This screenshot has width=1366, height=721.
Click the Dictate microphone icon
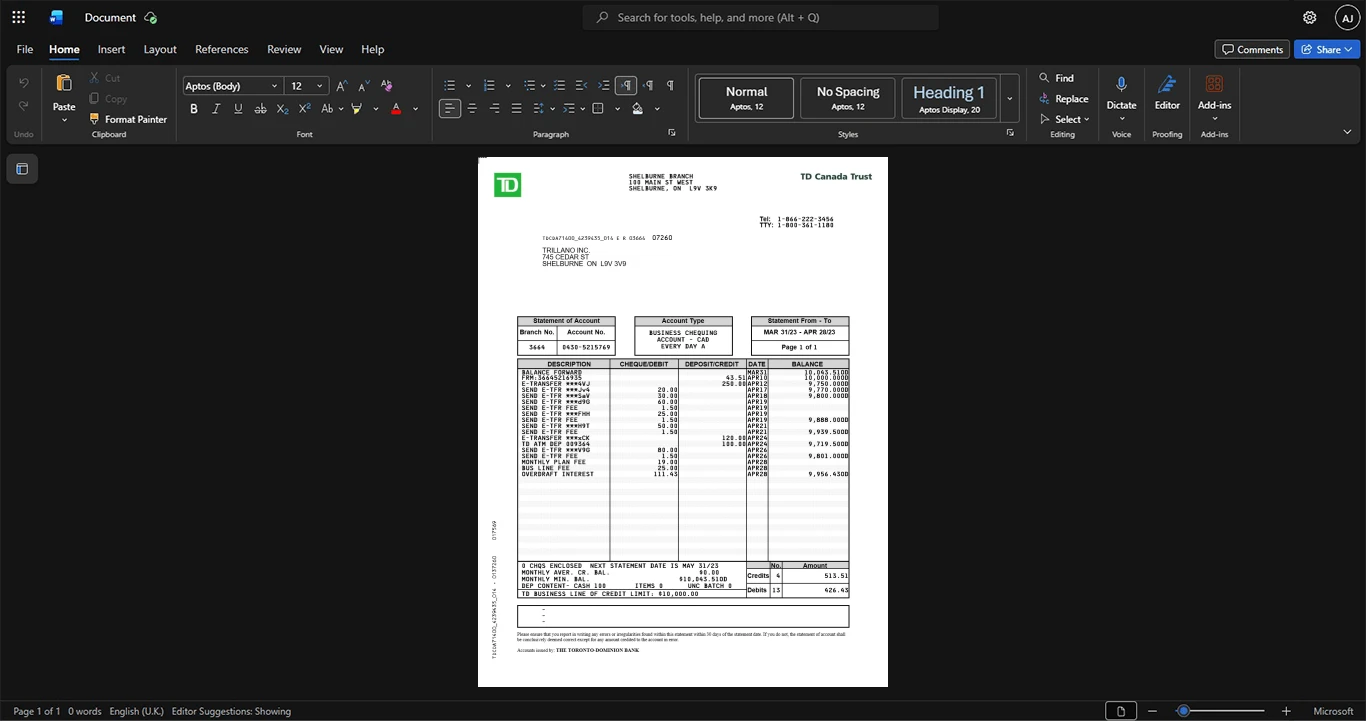[1121, 85]
